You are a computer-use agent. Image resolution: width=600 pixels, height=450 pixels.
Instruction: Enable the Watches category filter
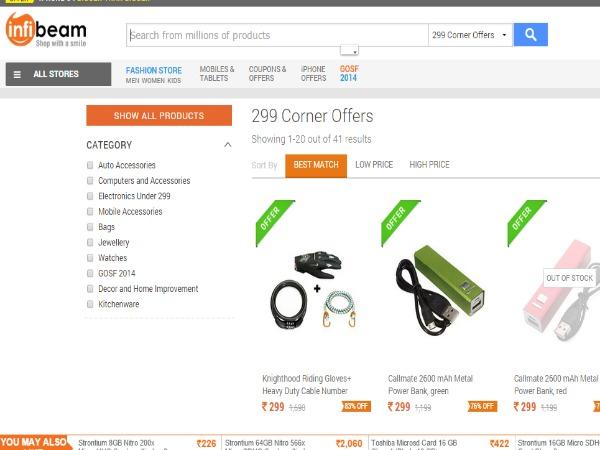(90, 258)
